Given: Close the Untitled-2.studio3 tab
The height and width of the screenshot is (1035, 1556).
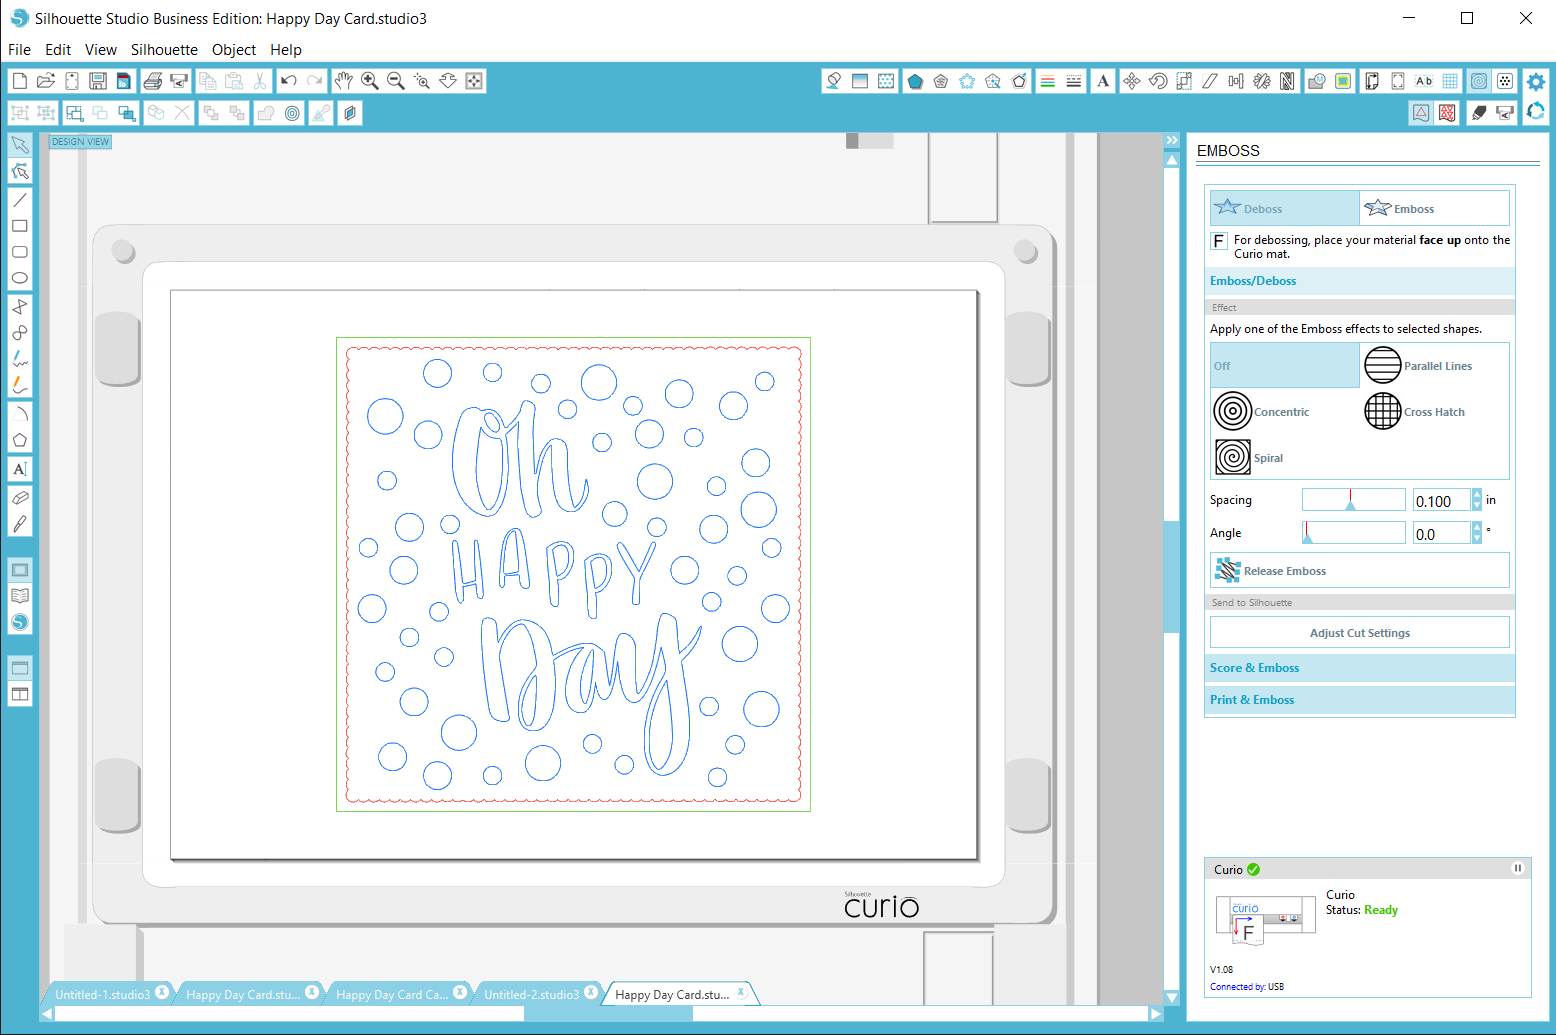Looking at the screenshot, I should [x=591, y=993].
